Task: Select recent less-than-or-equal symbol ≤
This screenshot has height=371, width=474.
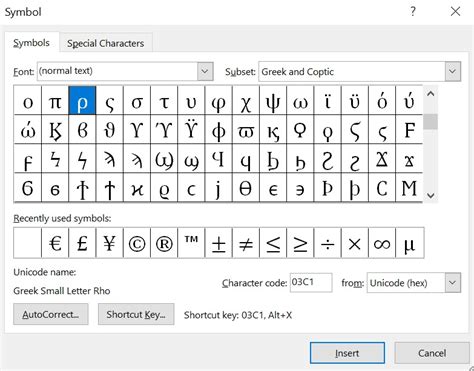Action: pos(273,243)
